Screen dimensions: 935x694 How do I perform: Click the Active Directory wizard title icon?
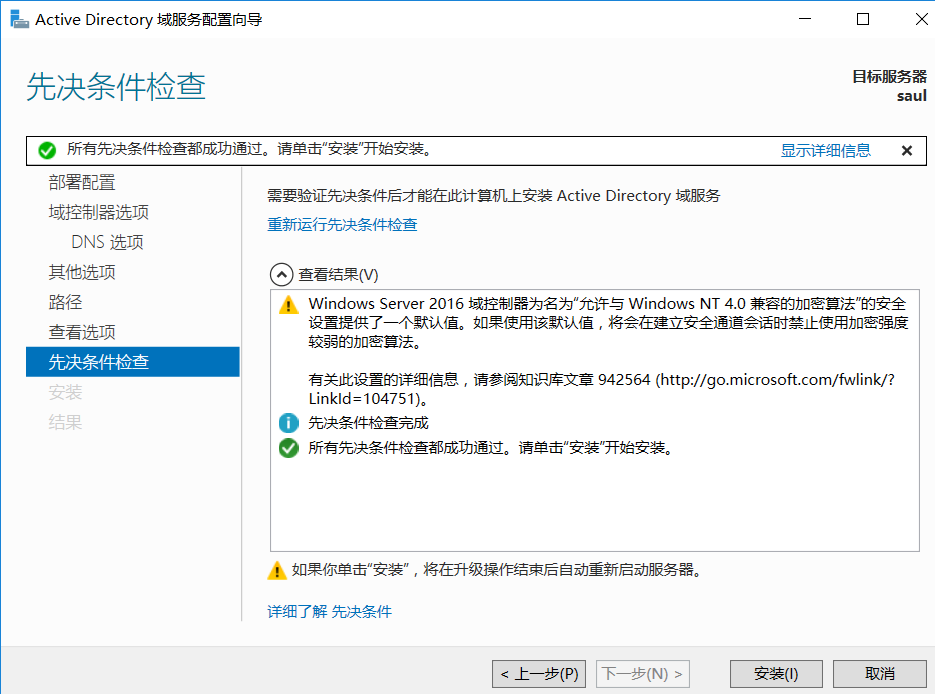[19, 20]
